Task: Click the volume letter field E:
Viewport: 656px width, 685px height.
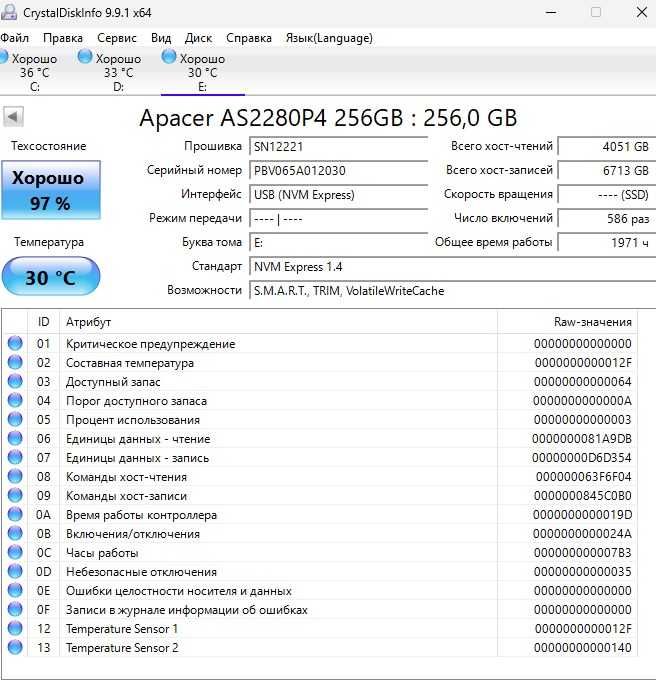Action: coord(338,242)
